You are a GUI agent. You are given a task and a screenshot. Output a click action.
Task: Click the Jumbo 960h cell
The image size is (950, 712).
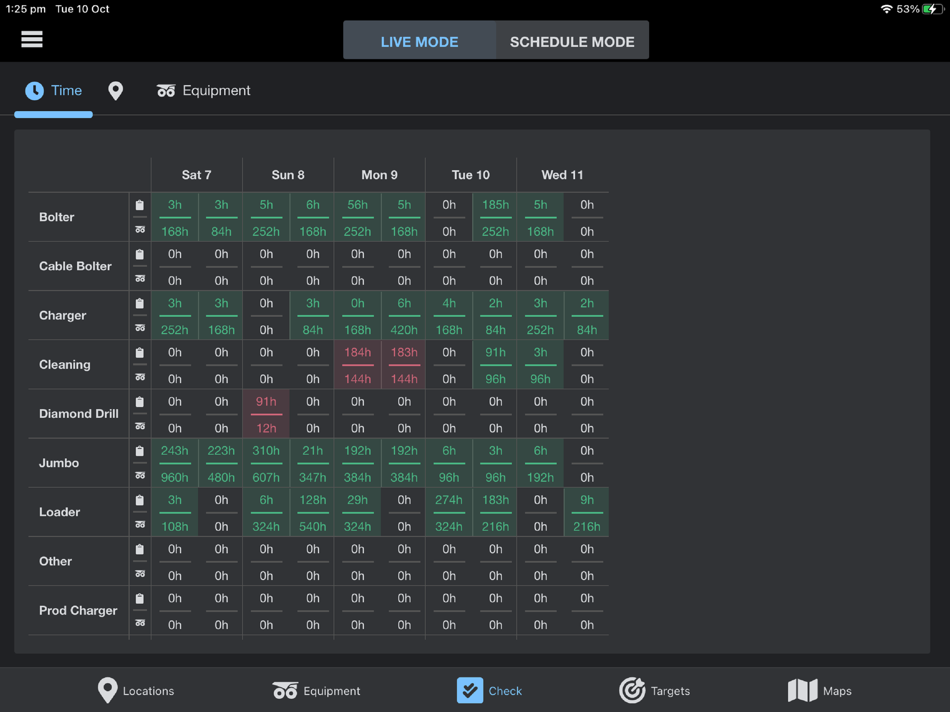(174, 477)
